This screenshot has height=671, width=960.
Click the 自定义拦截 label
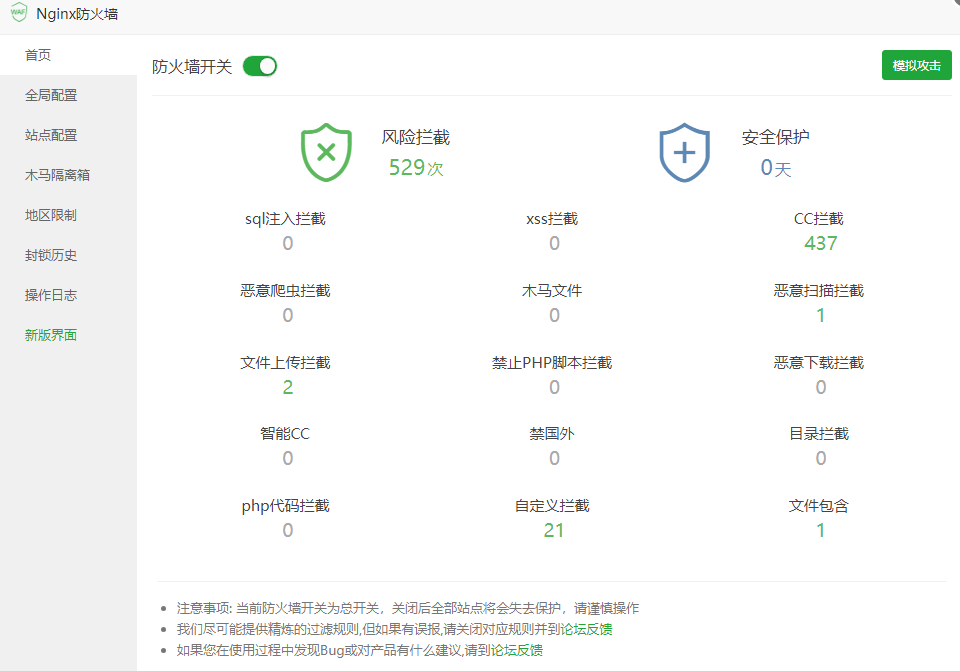(552, 506)
